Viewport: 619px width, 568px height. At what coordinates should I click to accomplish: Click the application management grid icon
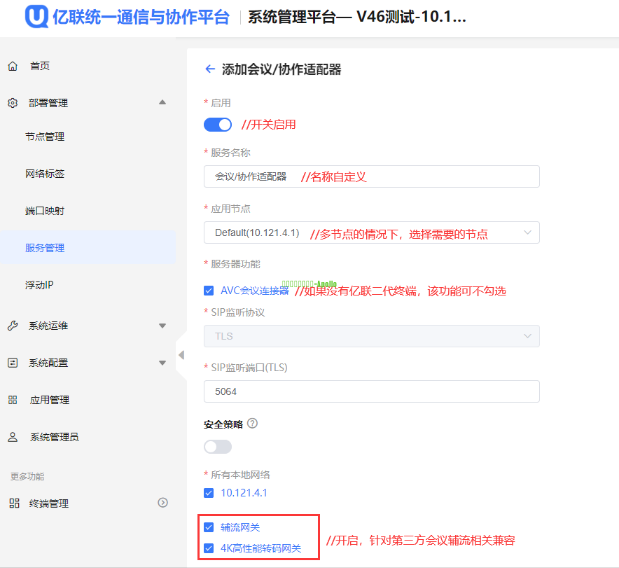(13, 400)
